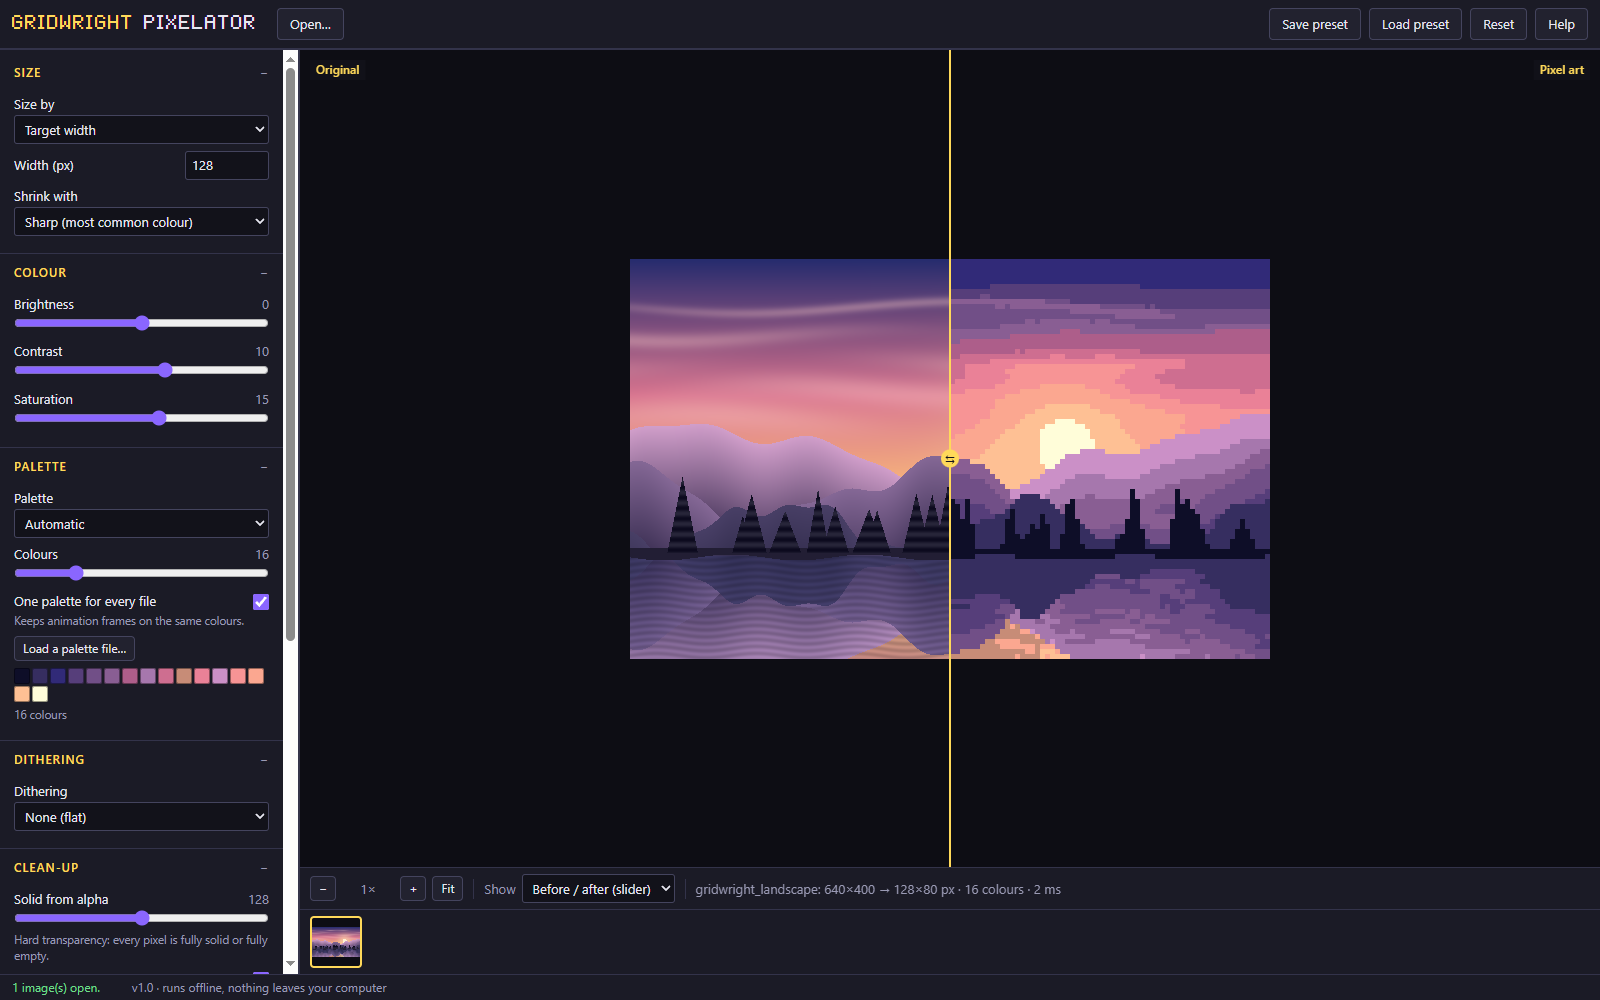Uncheck One palette for every file

coord(261,602)
